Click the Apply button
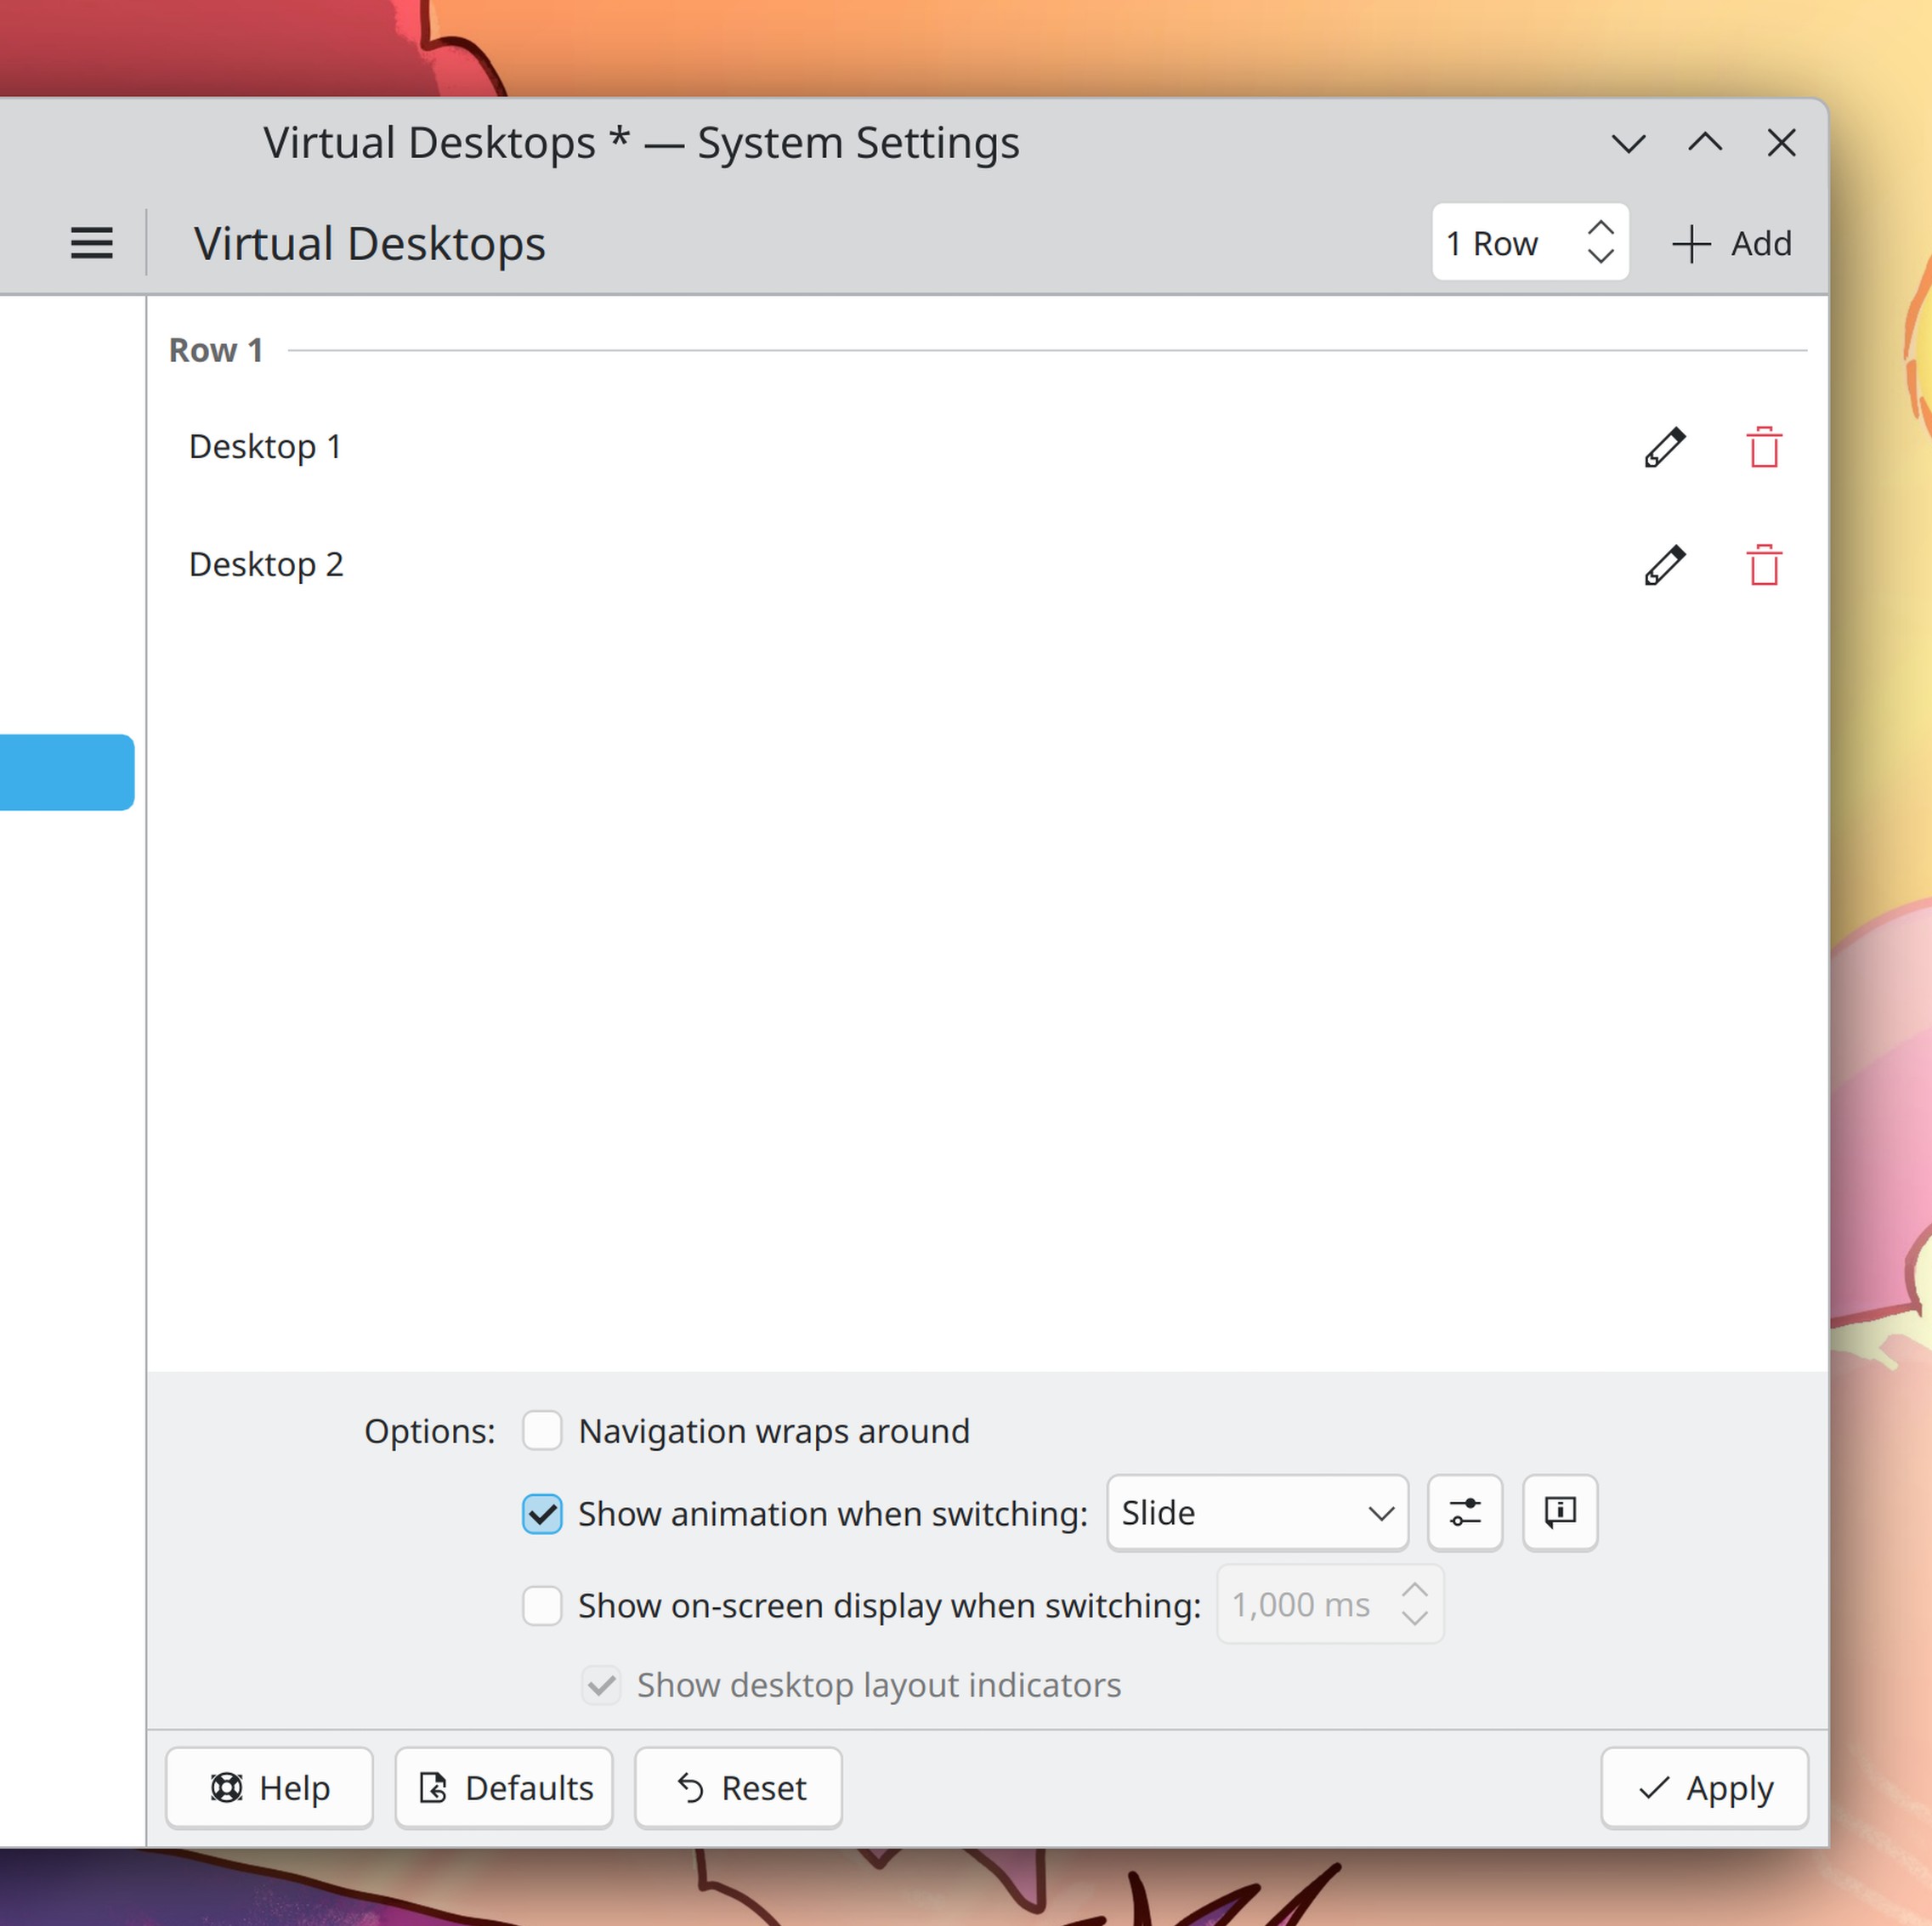 click(1704, 1788)
